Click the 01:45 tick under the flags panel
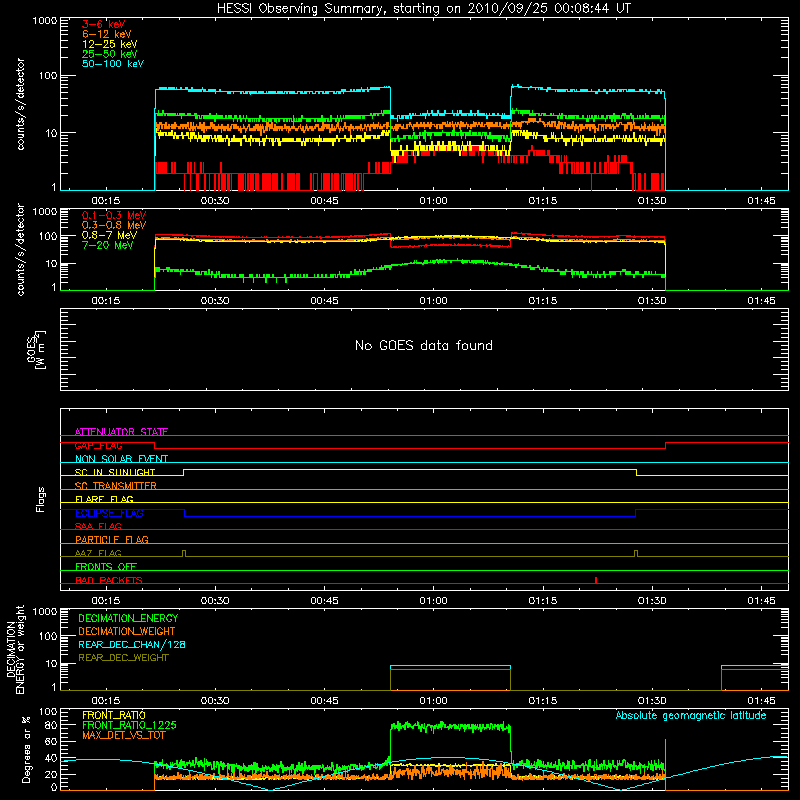This screenshot has height=800, width=800. pos(761,601)
